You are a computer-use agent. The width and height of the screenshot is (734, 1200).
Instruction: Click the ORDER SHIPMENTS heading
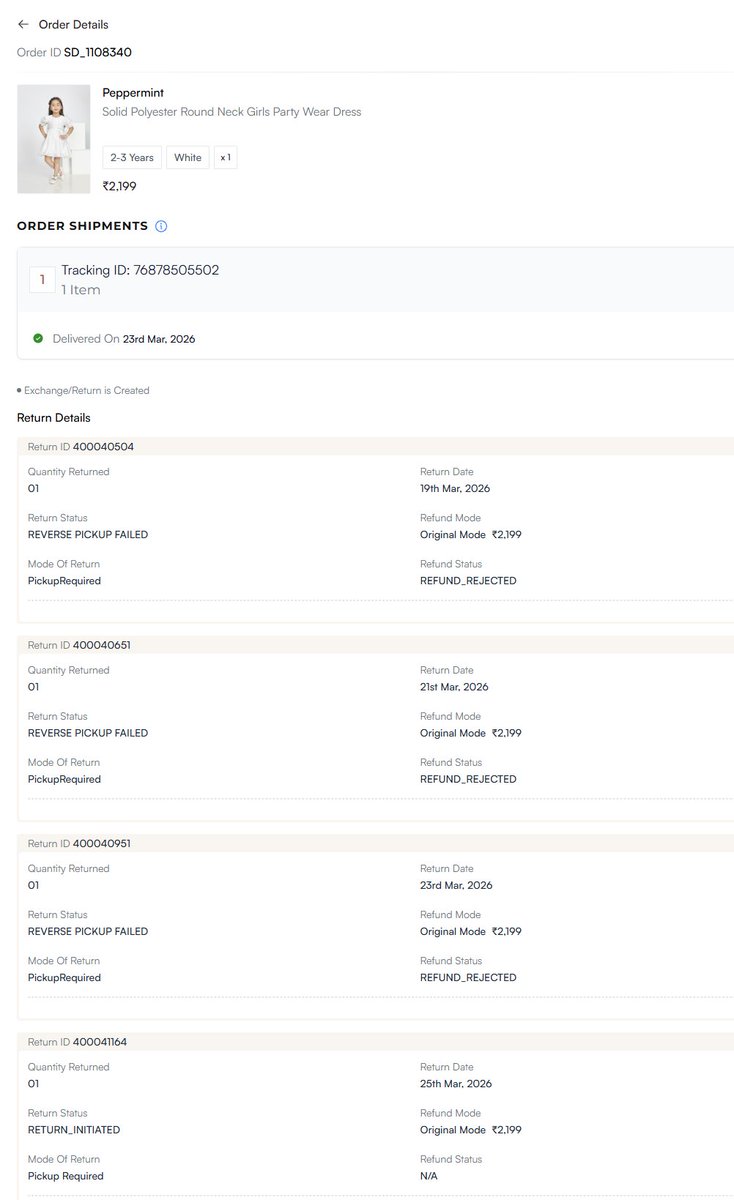coord(82,226)
